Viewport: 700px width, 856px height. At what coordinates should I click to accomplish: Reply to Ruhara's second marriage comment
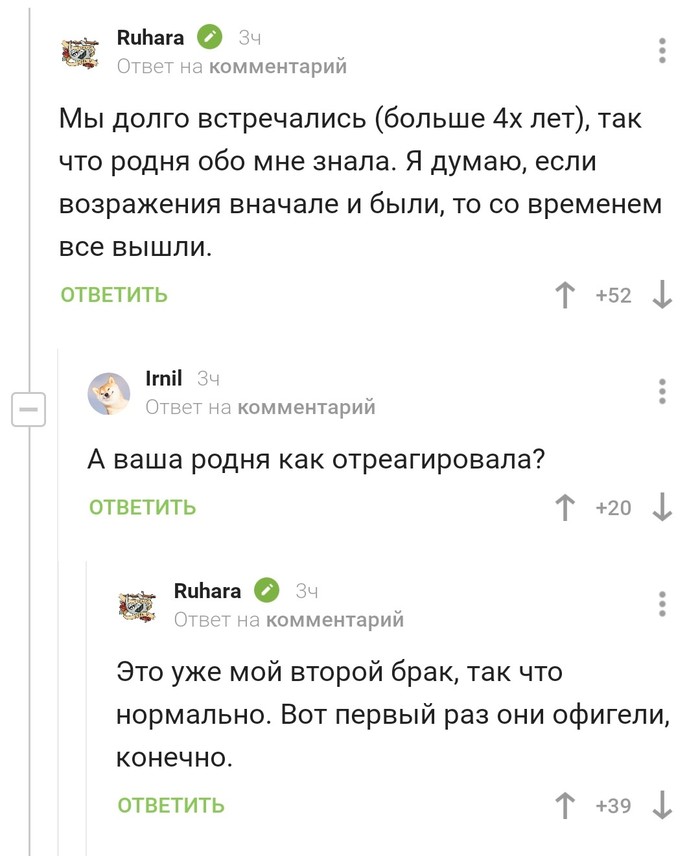point(171,805)
